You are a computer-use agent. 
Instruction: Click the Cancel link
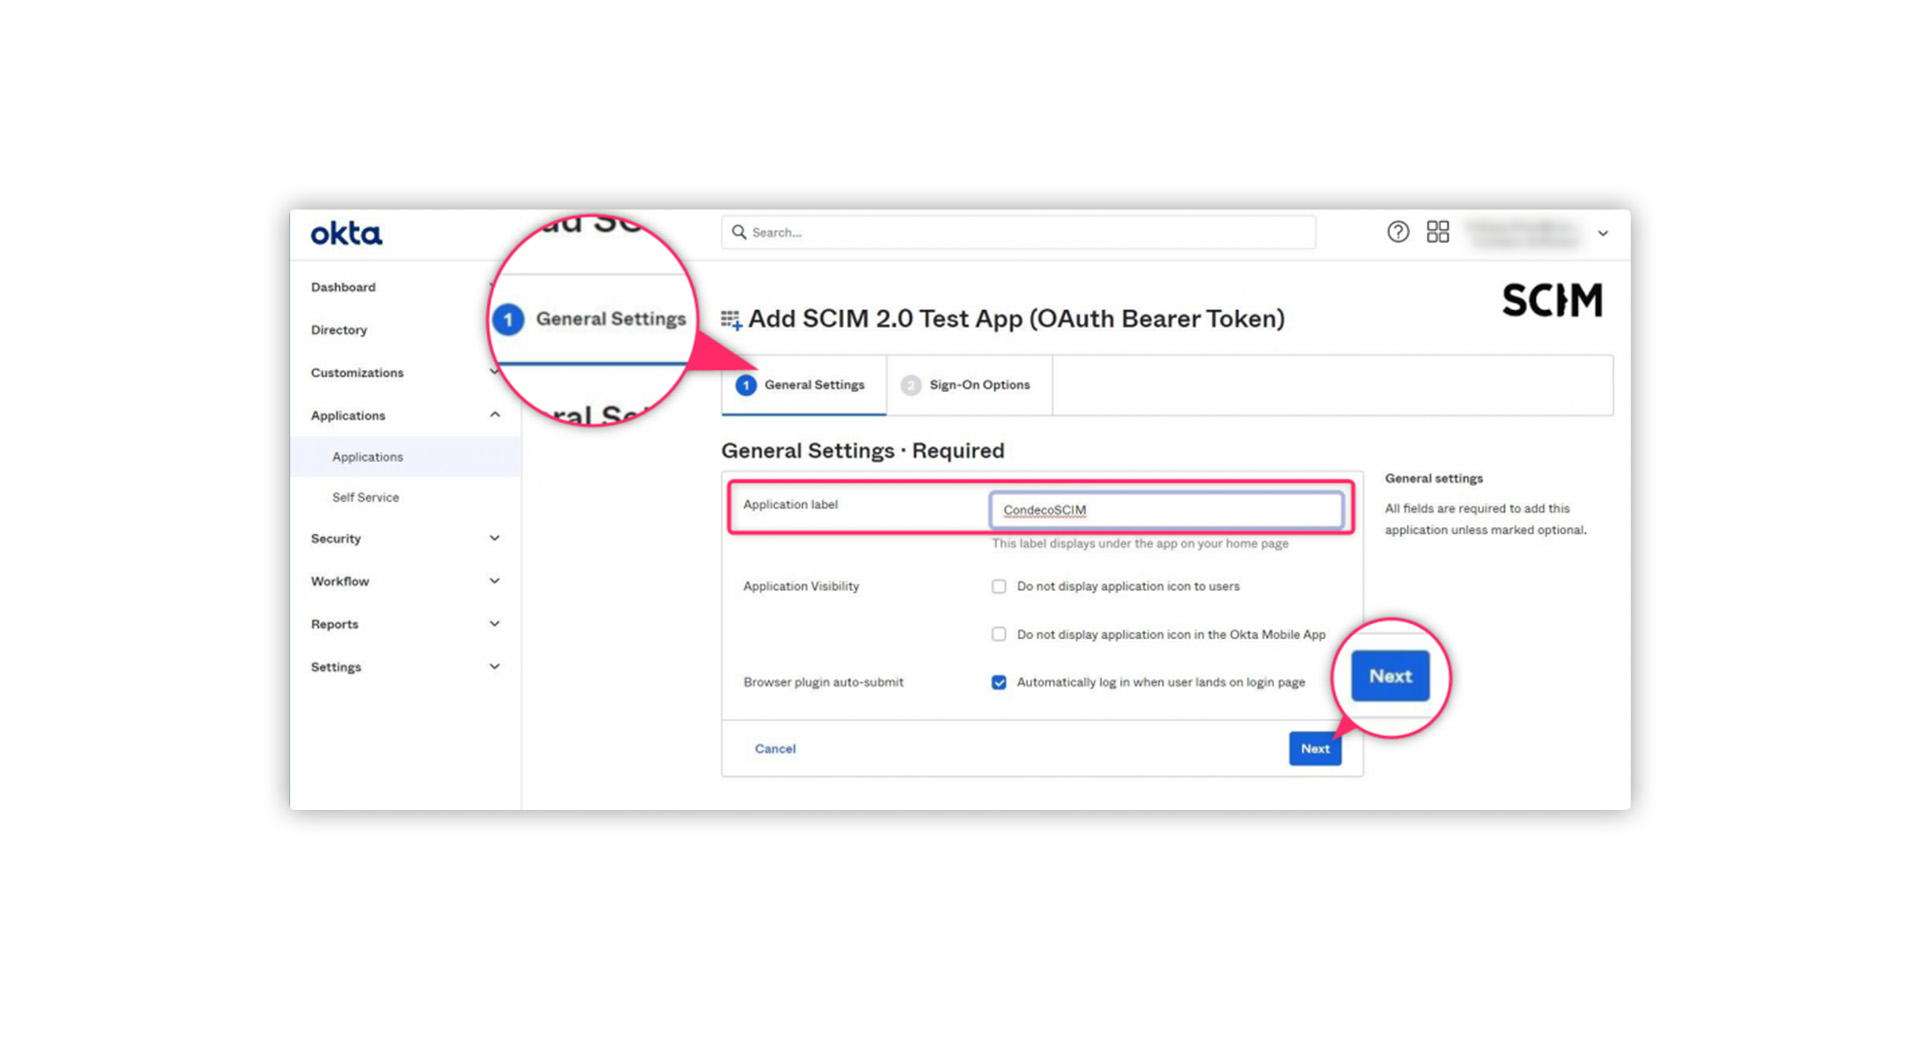pyautogui.click(x=775, y=749)
